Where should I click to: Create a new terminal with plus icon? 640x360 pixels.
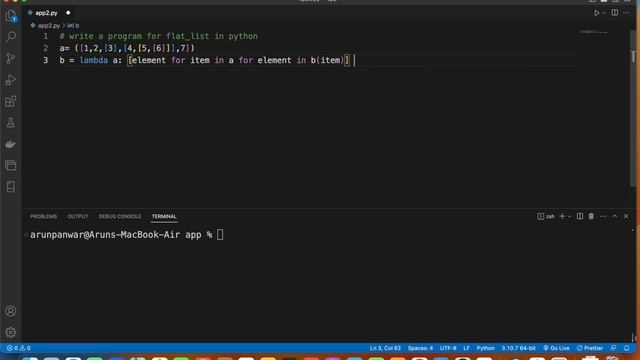pos(562,216)
